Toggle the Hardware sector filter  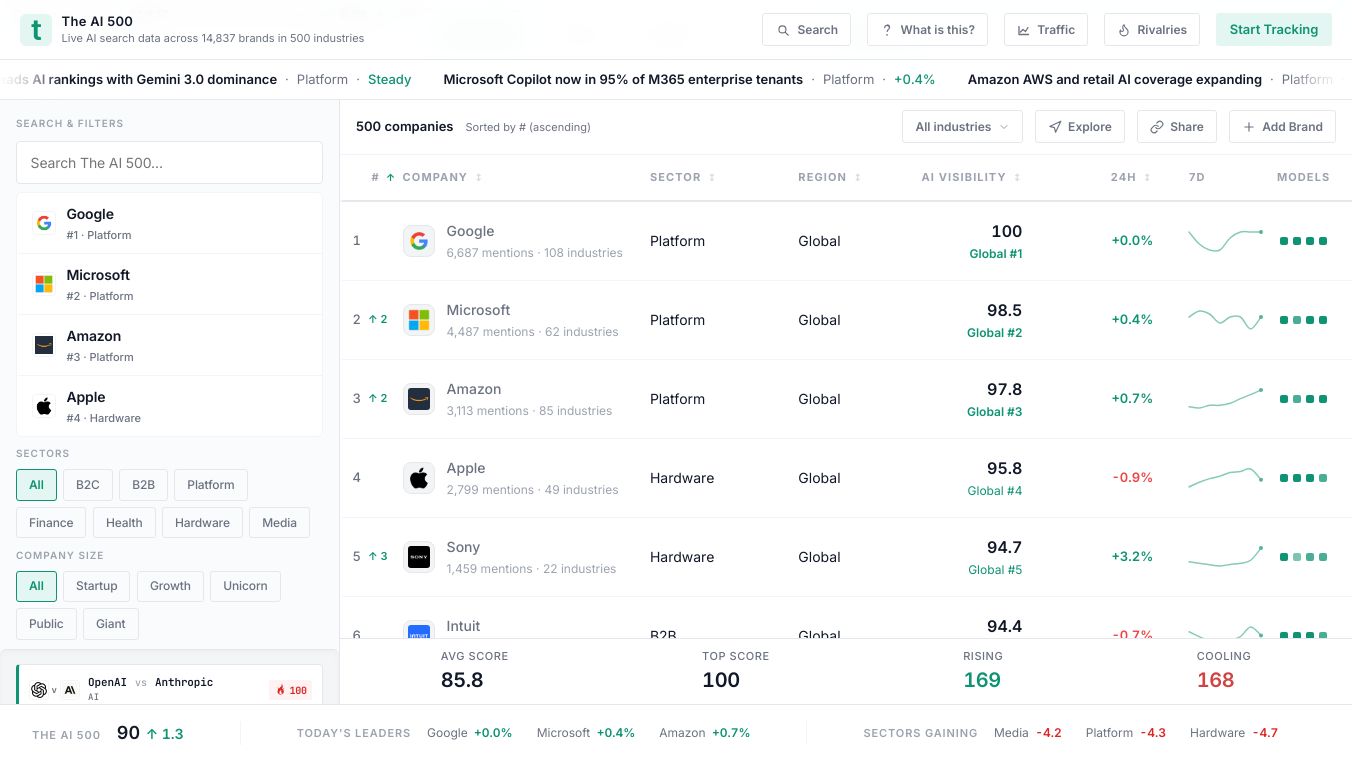(202, 523)
